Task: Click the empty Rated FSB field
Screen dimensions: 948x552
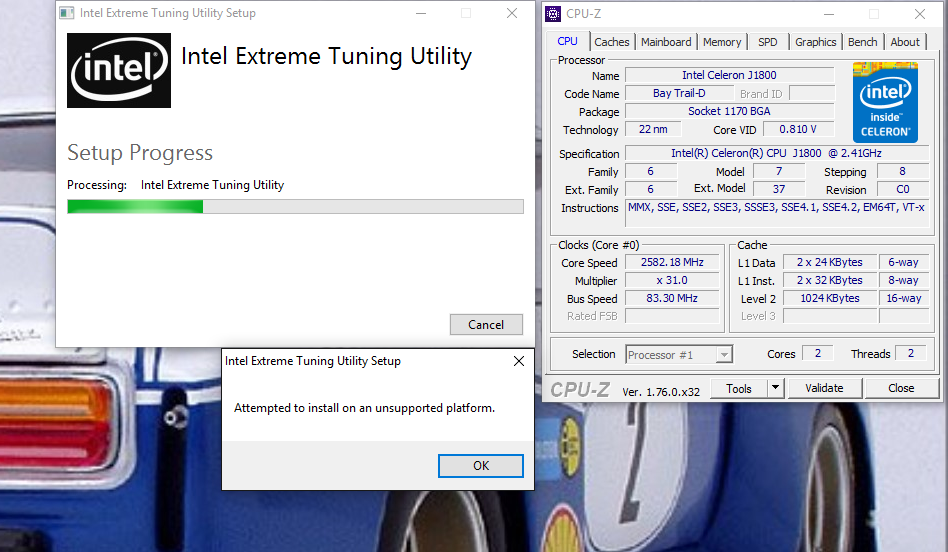Action: (x=672, y=316)
